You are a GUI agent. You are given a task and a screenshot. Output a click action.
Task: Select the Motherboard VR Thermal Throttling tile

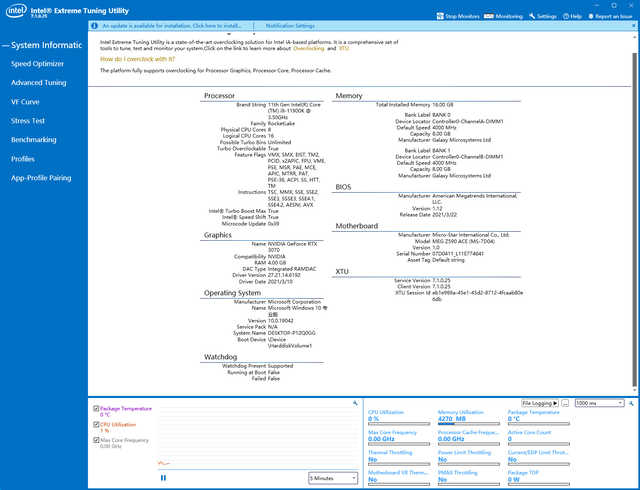click(399, 478)
